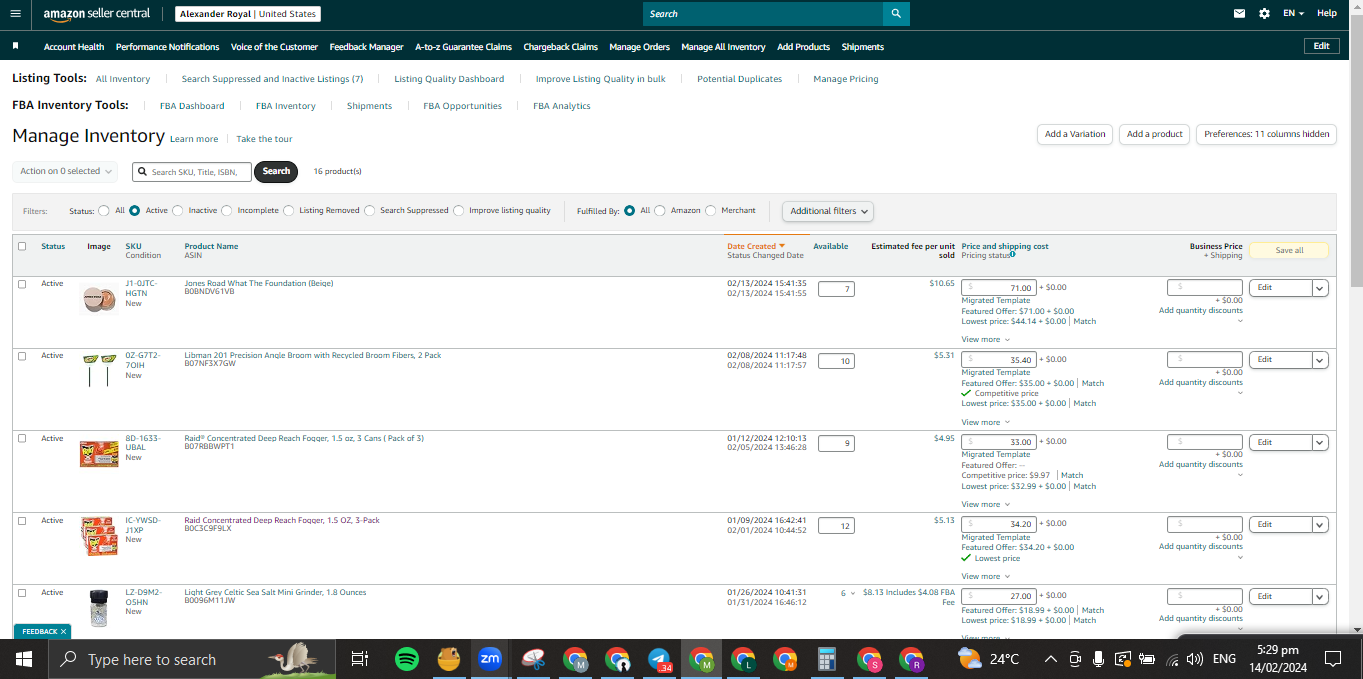1363x679 pixels.
Task: Click the Available quantity field showing 10
Action: coord(836,361)
